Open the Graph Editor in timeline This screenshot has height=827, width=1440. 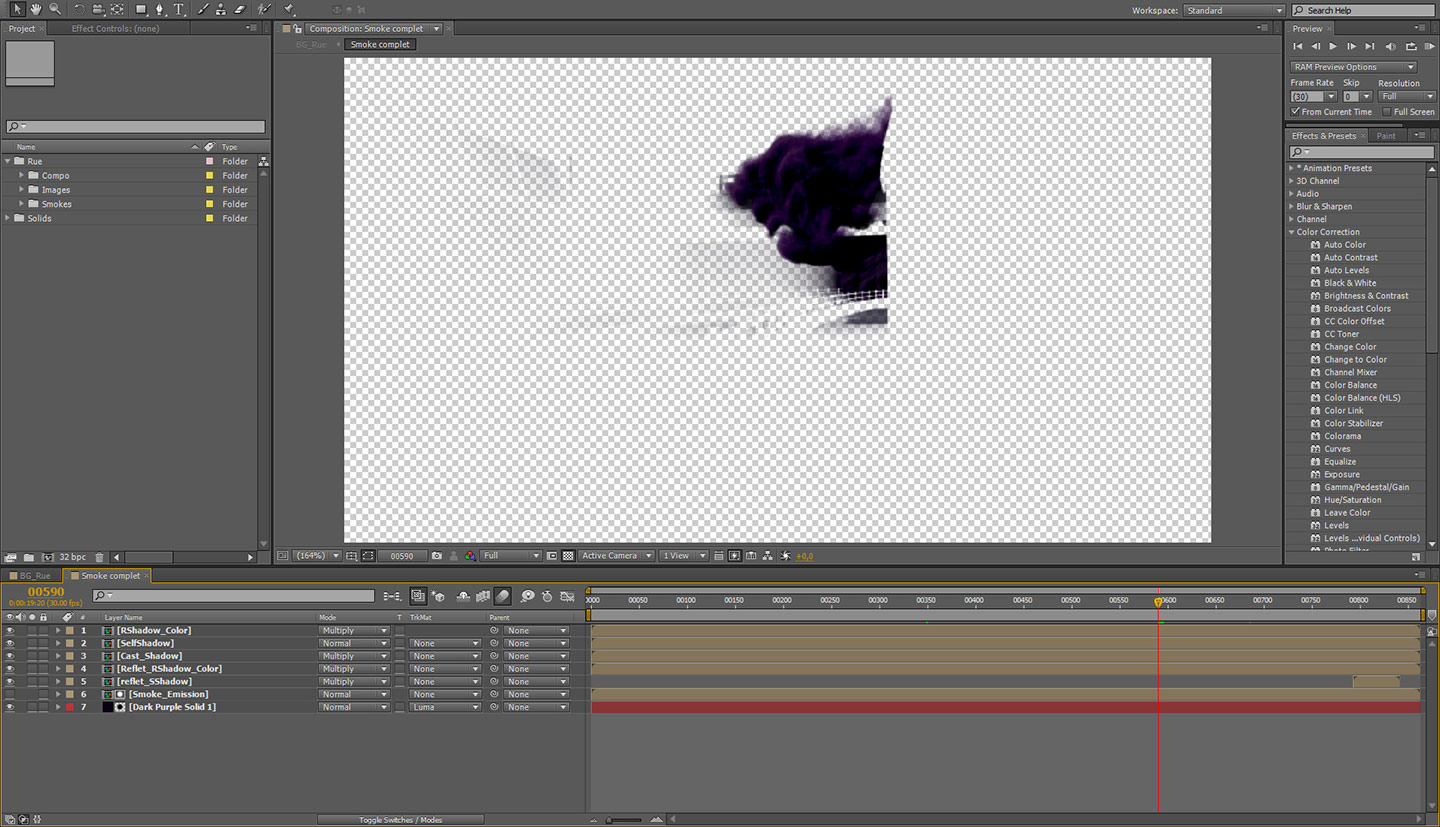[x=567, y=596]
